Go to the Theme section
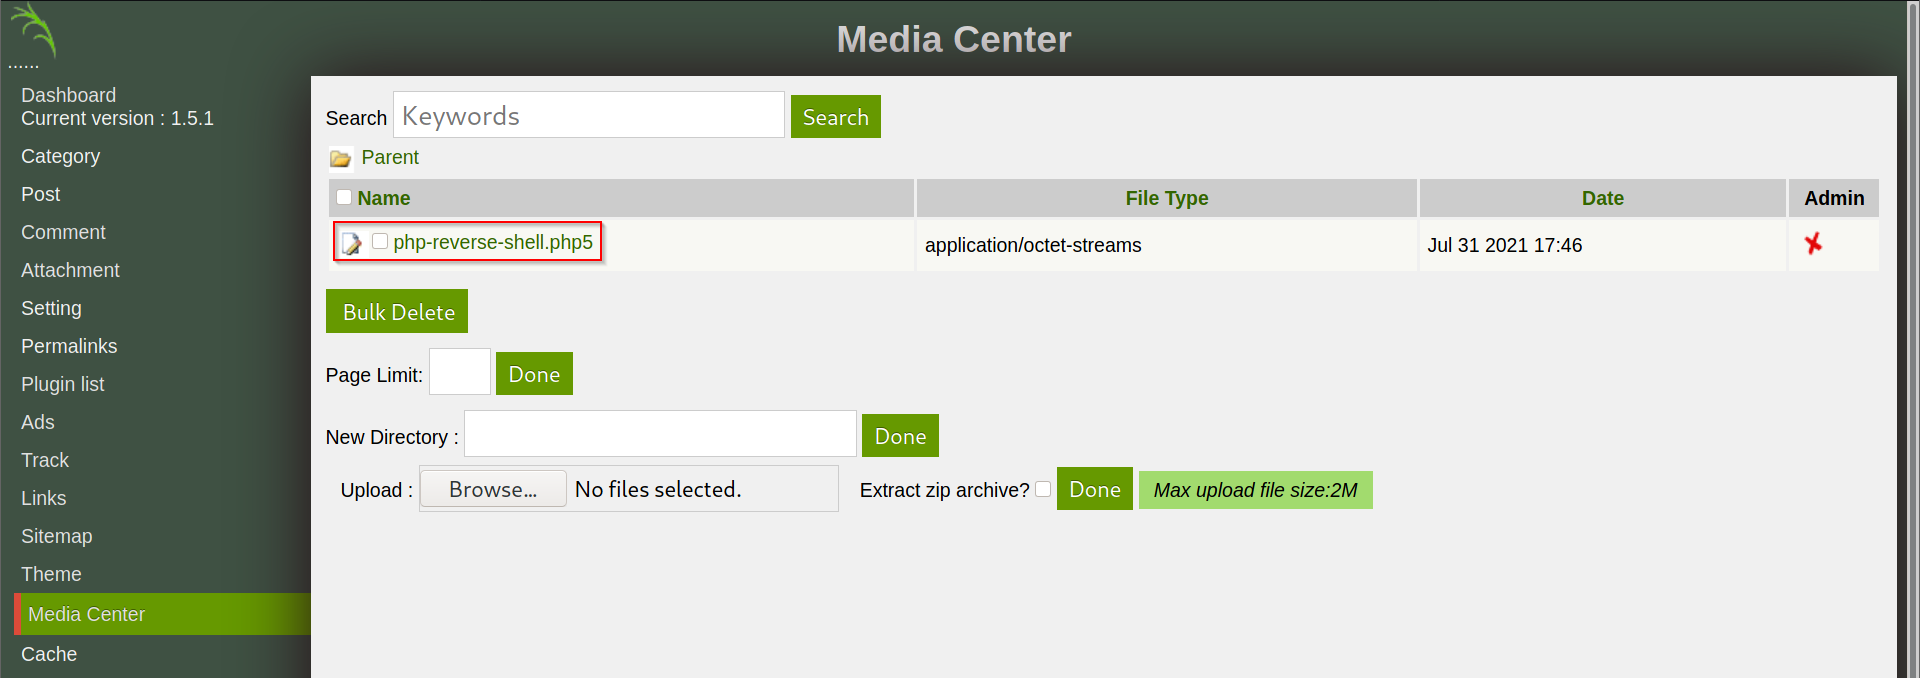 51,574
